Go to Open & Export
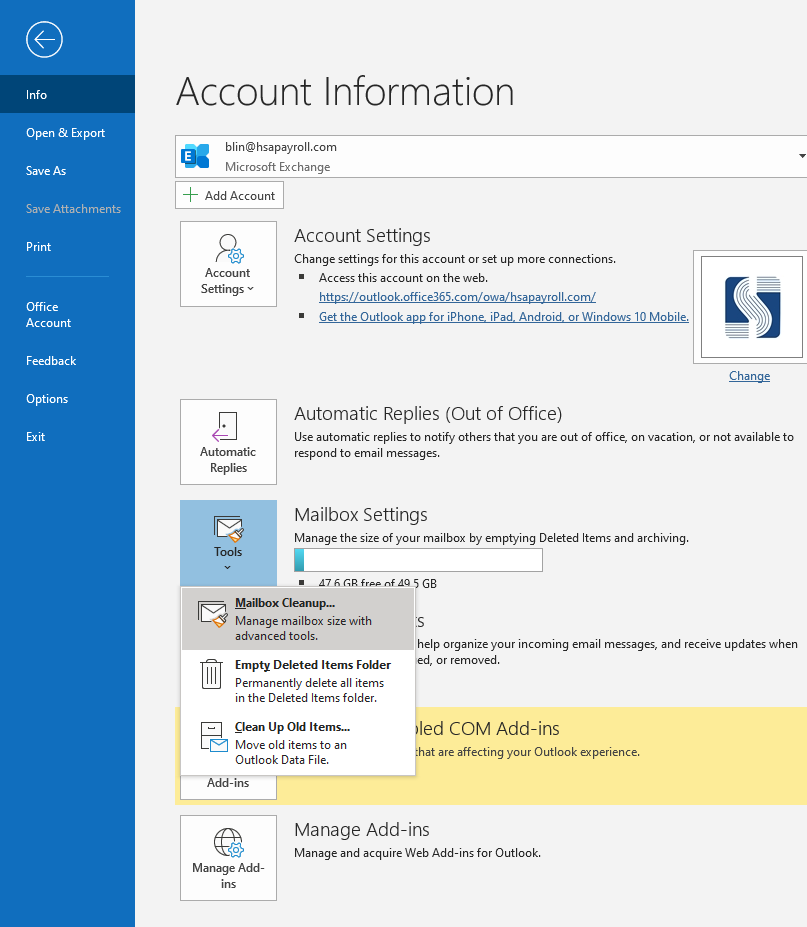Viewport: 807px width, 927px height. point(67,133)
